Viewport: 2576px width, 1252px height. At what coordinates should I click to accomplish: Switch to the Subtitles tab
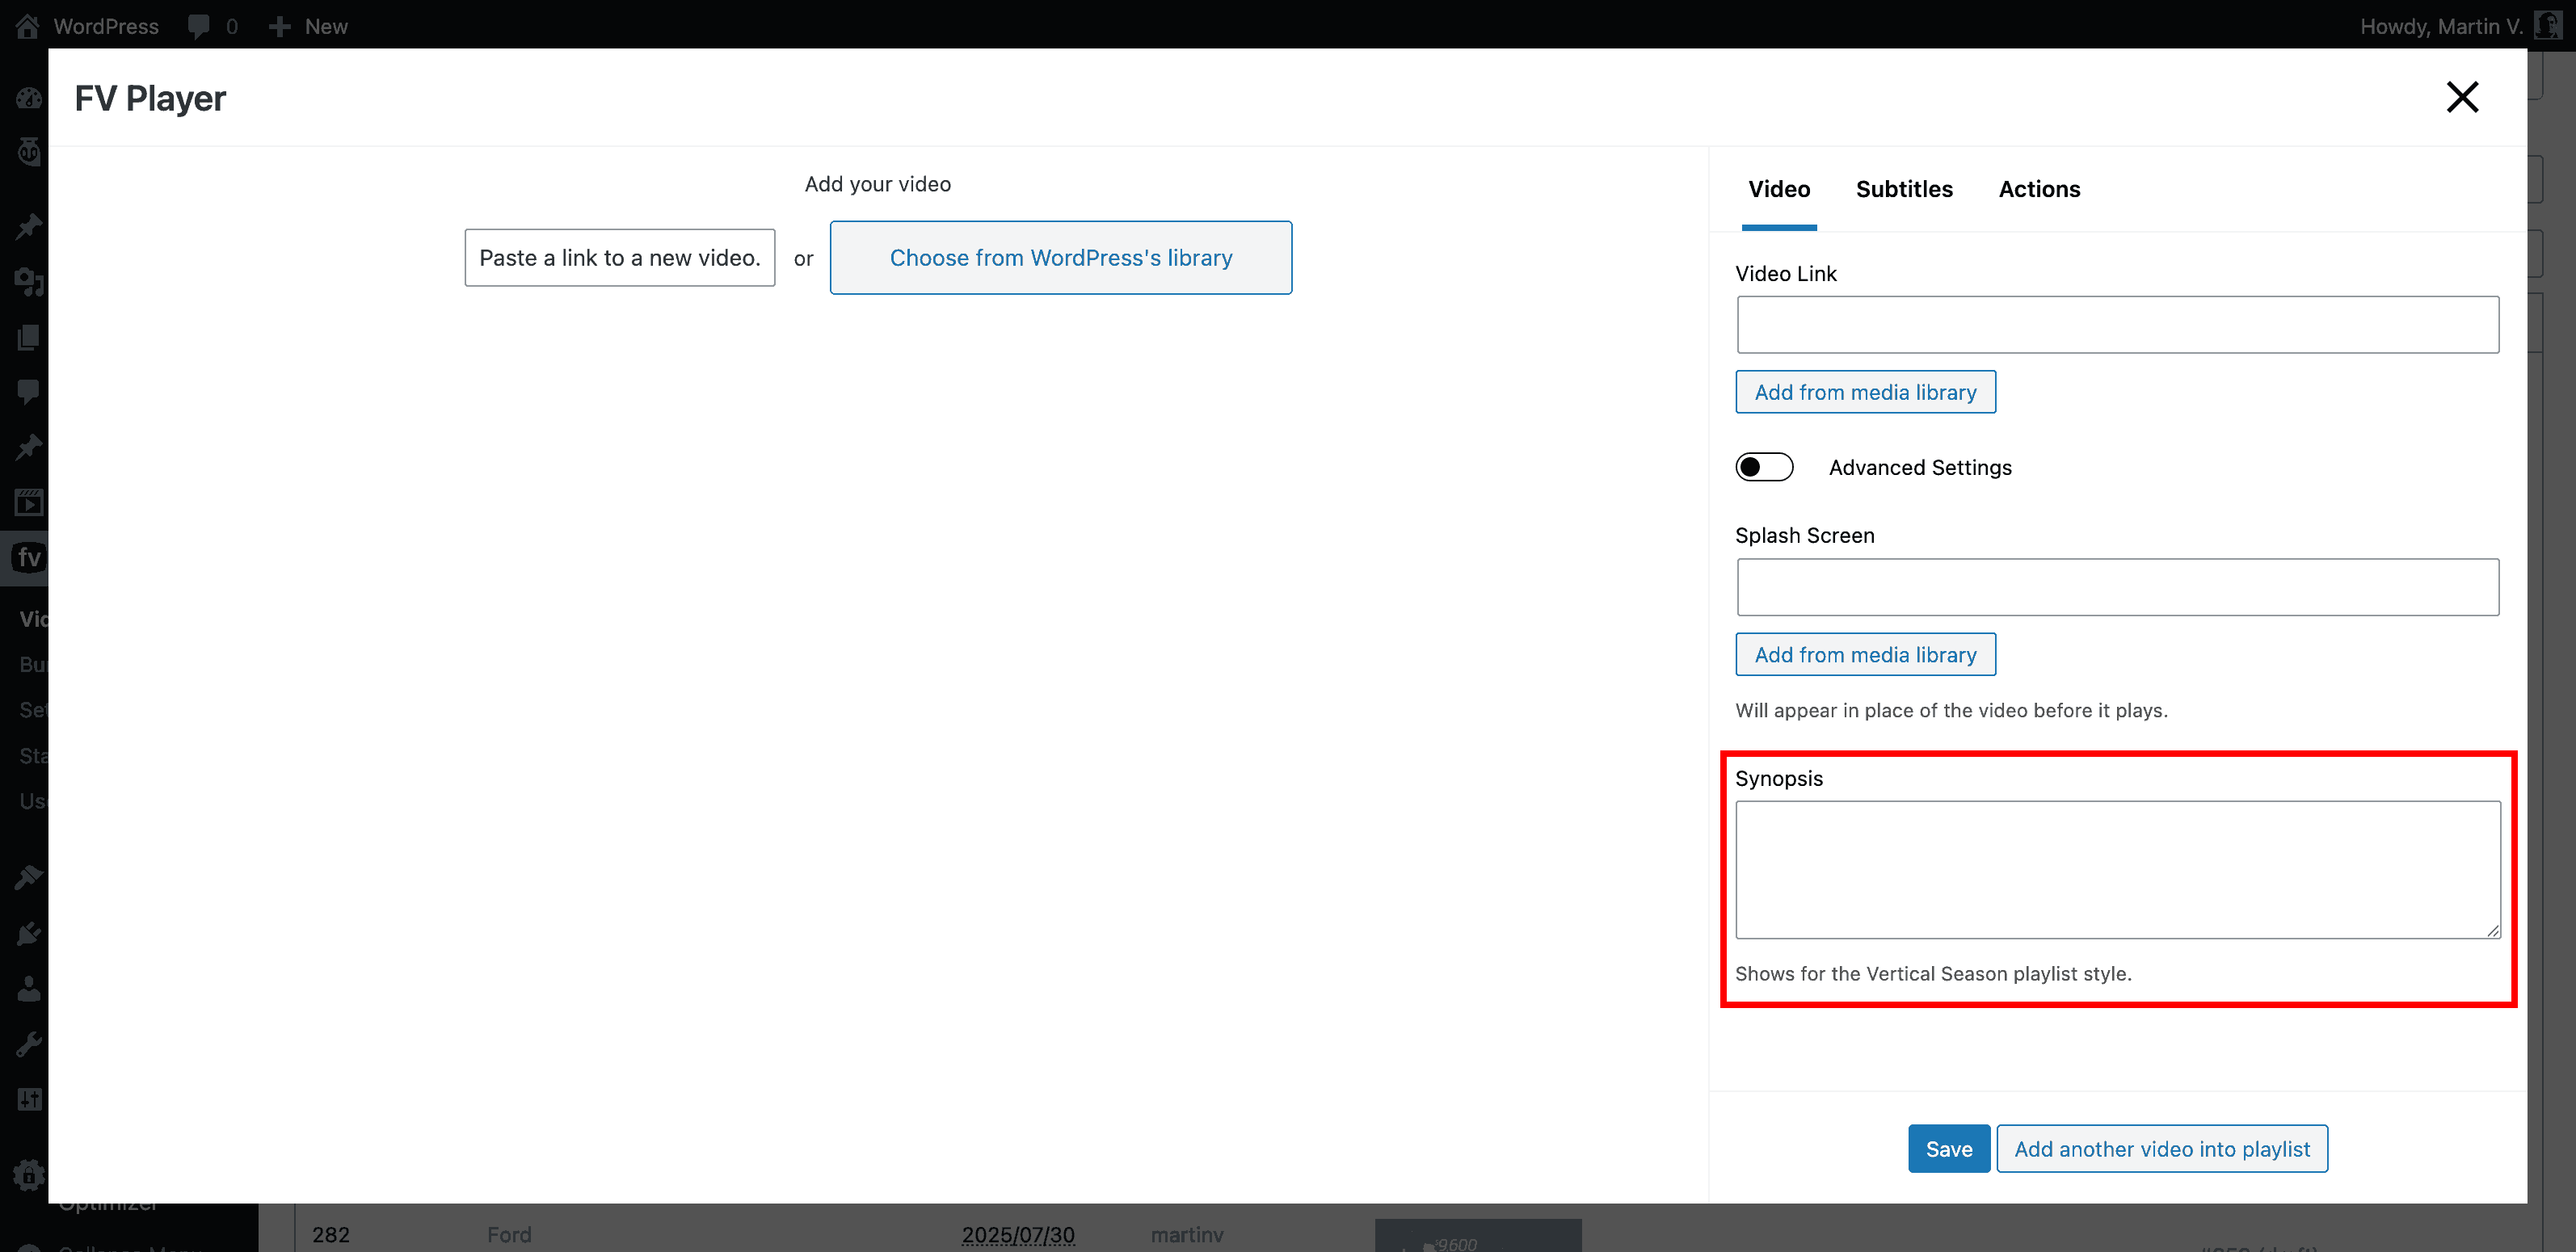(1904, 189)
